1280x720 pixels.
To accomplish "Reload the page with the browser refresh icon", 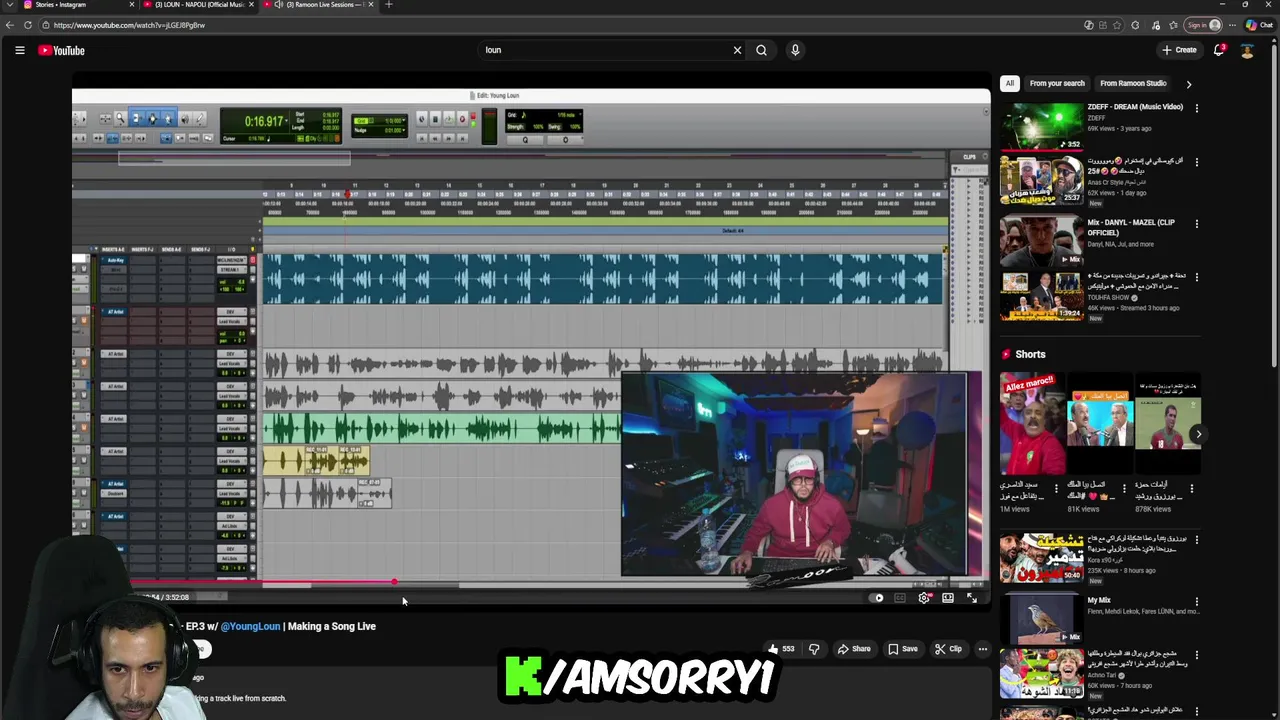I will (x=27, y=25).
